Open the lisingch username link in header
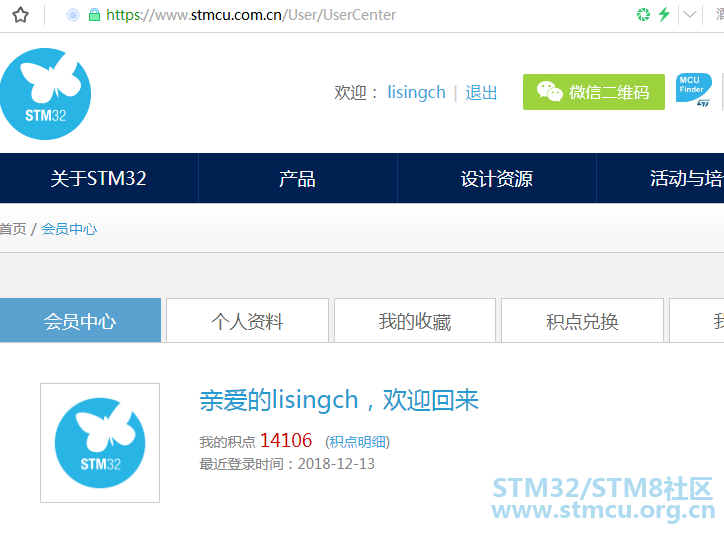This screenshot has height=533, width=724. click(416, 92)
